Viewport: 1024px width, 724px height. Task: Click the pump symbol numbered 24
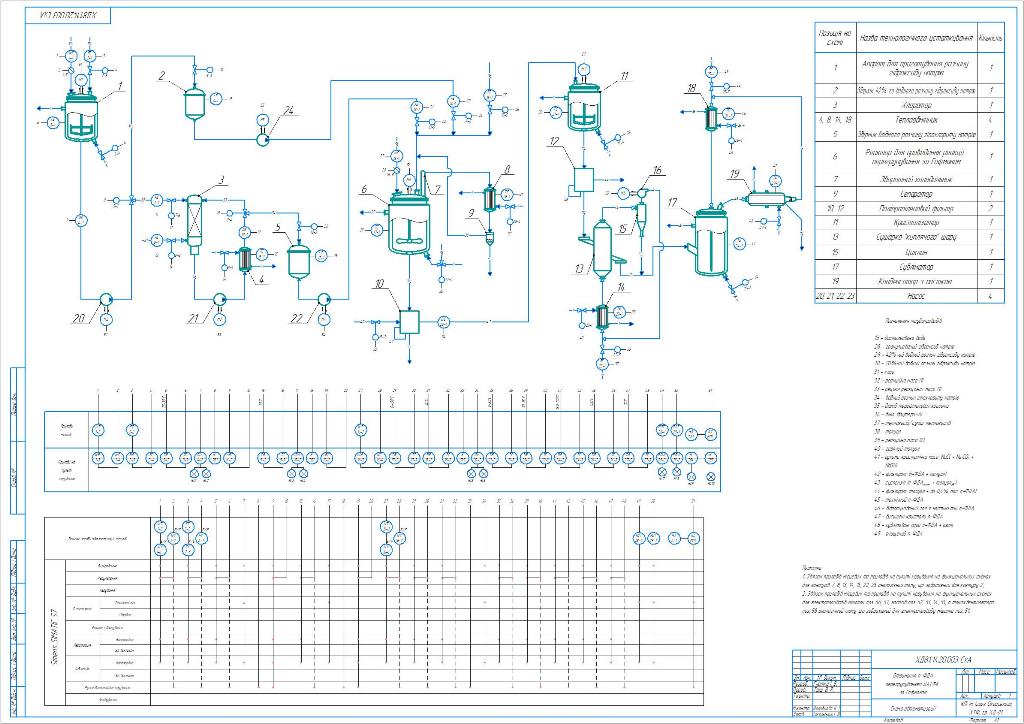(x=262, y=138)
